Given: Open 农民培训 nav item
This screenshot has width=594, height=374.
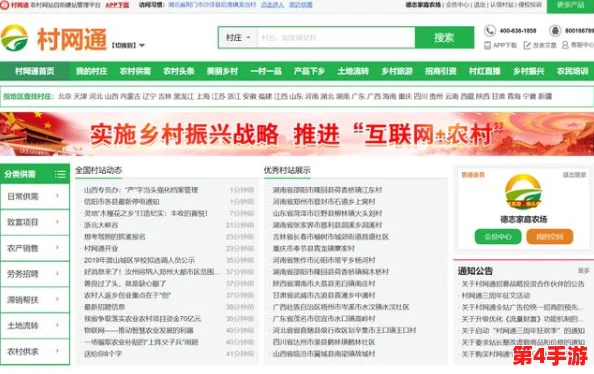Looking at the screenshot, I should pos(572,71).
